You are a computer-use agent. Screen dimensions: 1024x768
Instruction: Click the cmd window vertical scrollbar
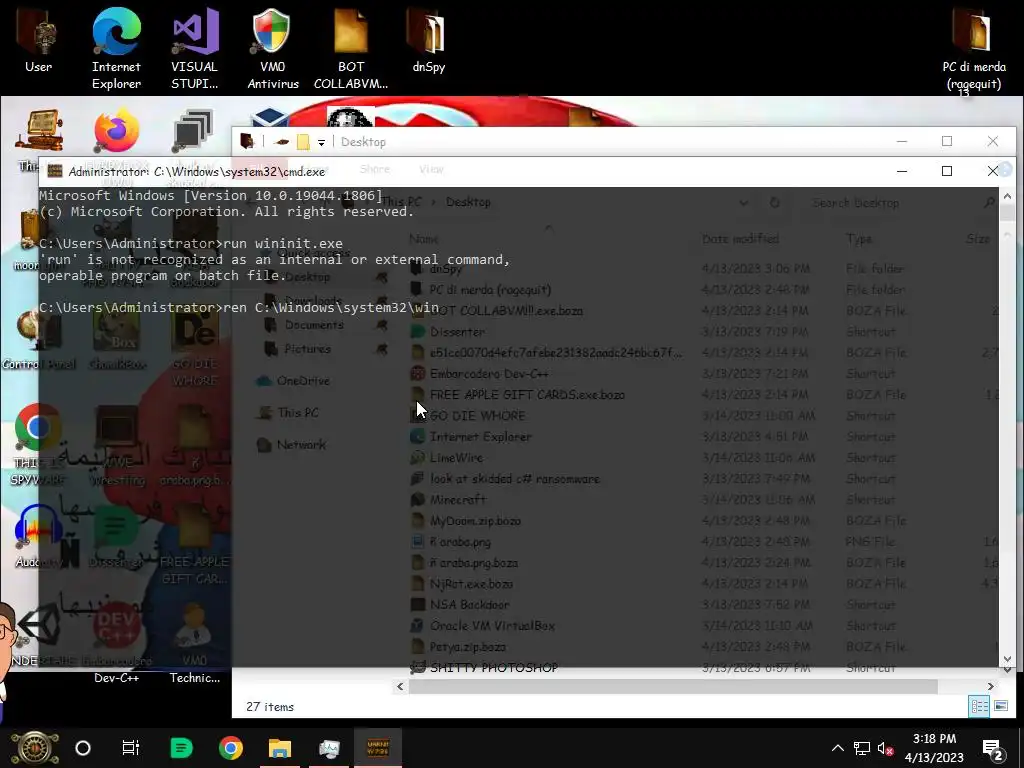click(x=1006, y=426)
